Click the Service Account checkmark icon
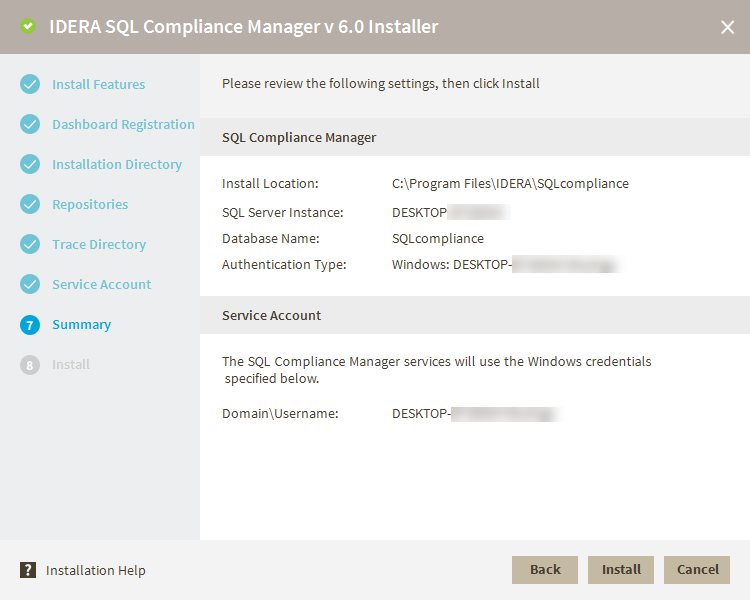 [30, 284]
